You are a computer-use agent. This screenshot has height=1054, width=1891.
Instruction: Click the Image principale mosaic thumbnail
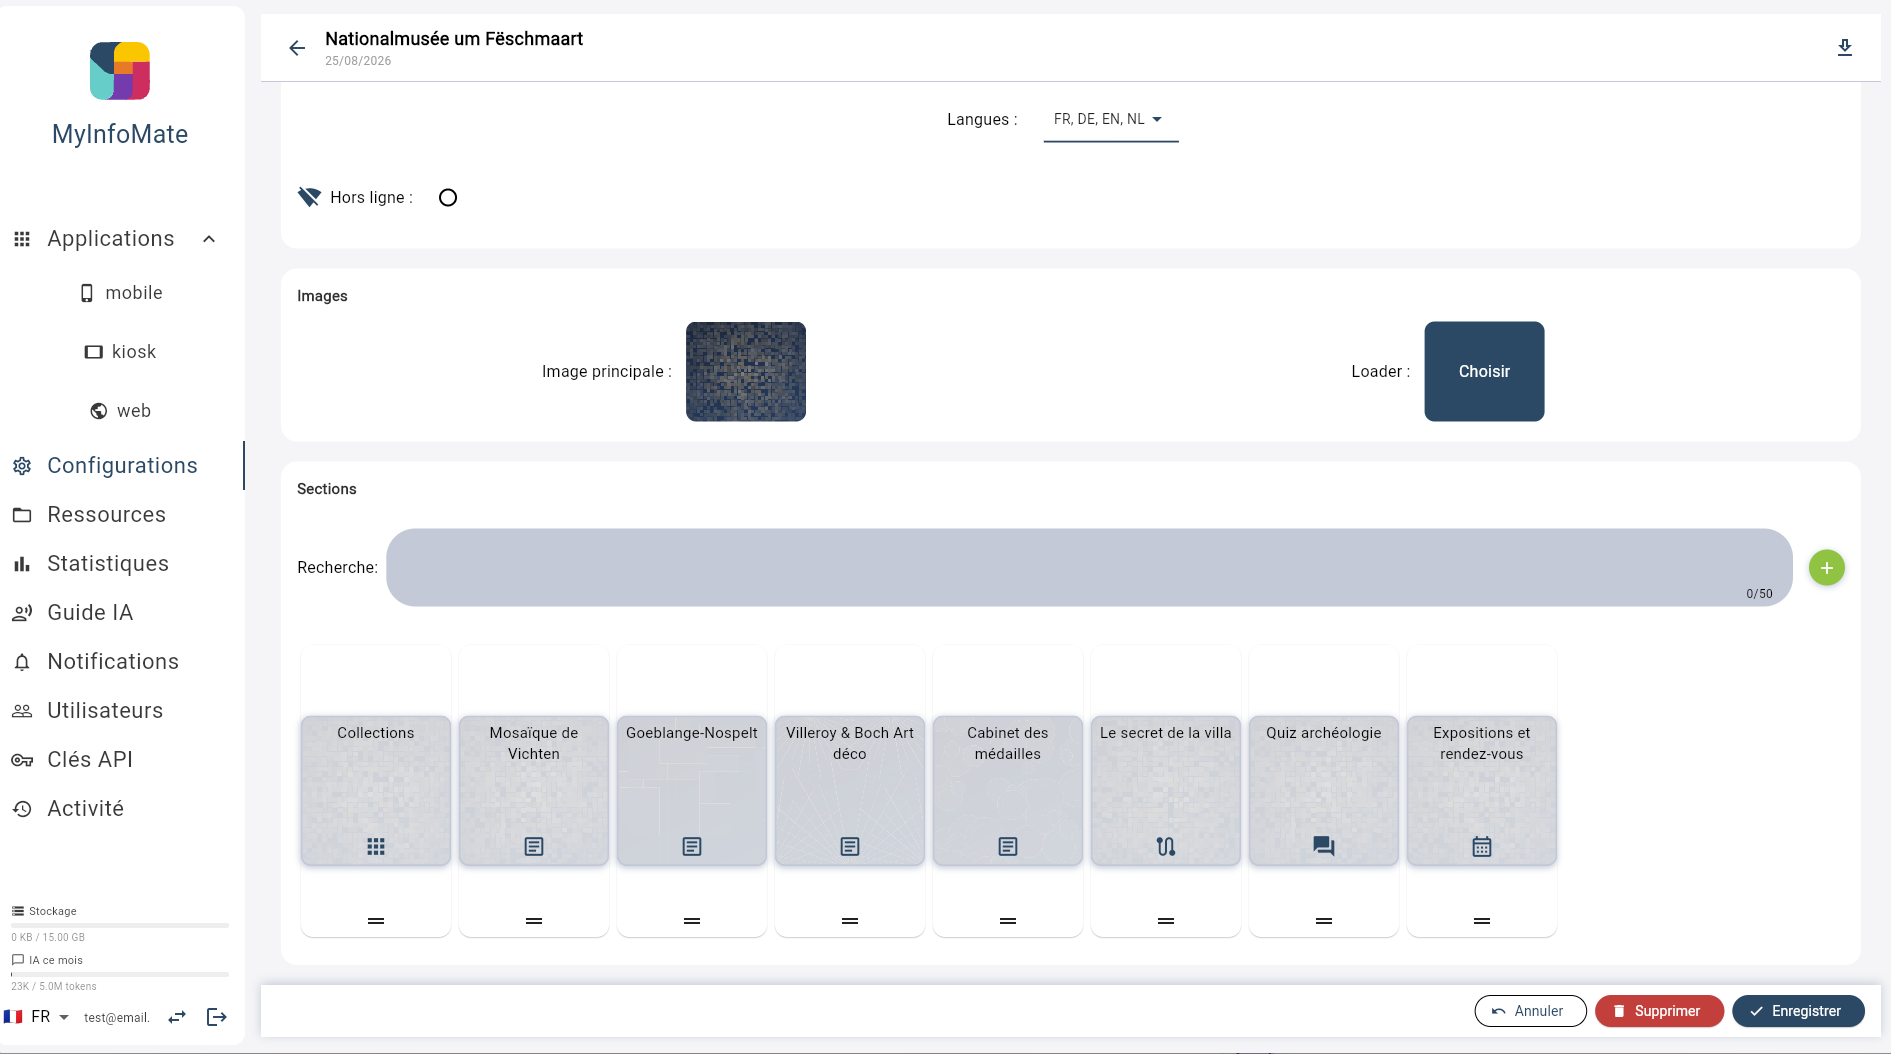(746, 371)
